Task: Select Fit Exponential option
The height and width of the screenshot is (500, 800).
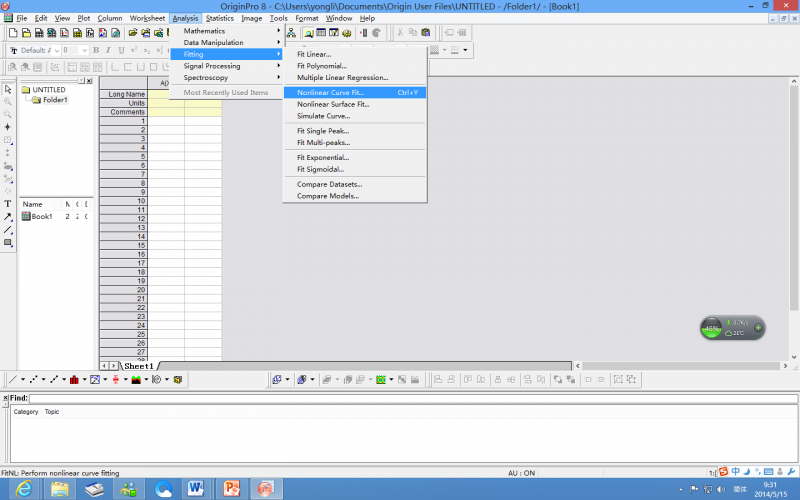Action: tap(355, 158)
